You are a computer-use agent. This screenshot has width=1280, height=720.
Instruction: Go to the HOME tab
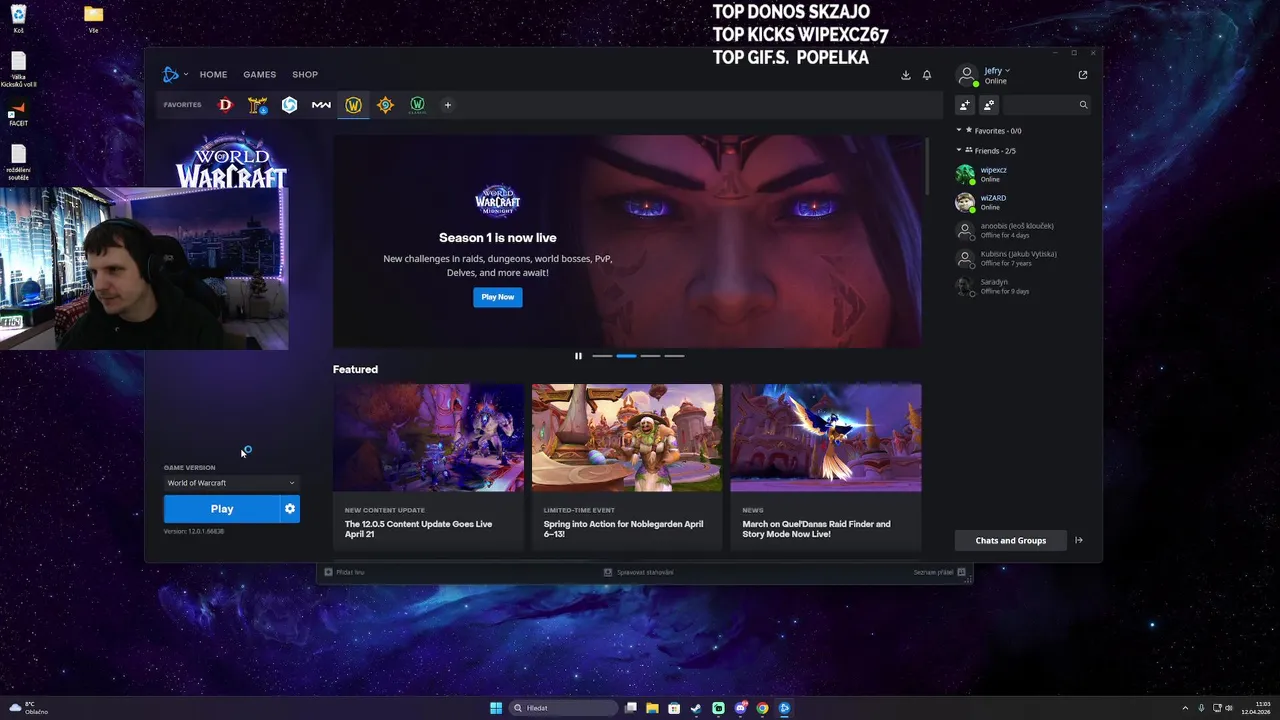[x=213, y=75]
